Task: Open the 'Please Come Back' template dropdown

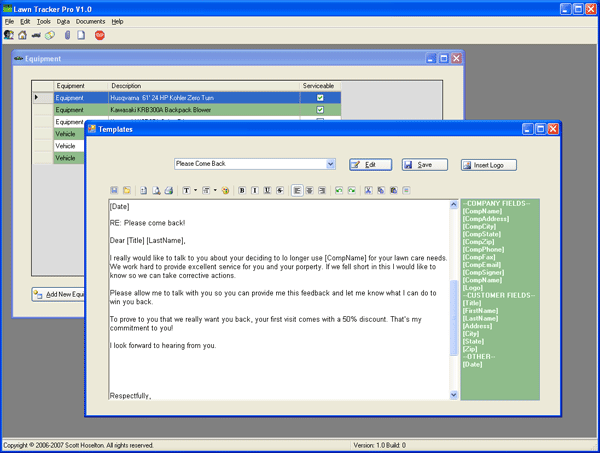Action: (x=330, y=164)
